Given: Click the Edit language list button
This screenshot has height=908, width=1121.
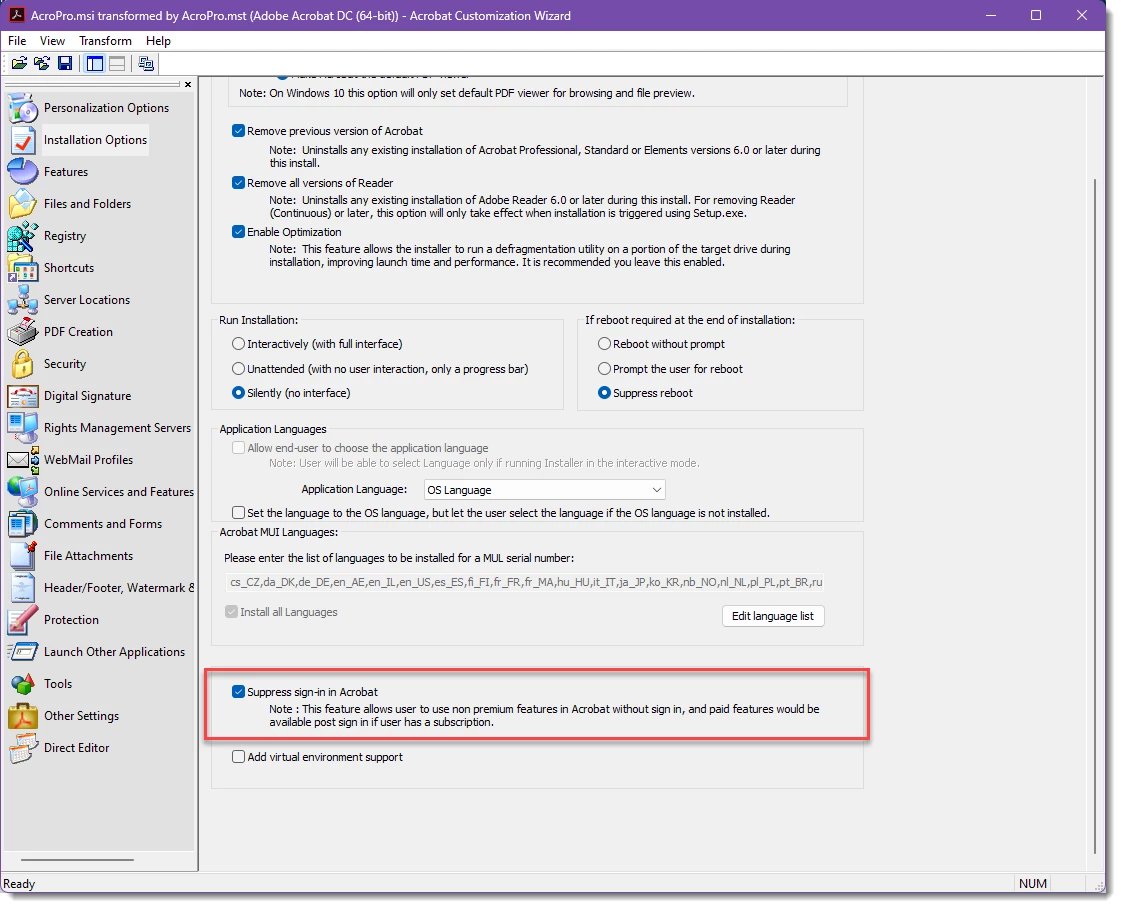Looking at the screenshot, I should (x=773, y=616).
